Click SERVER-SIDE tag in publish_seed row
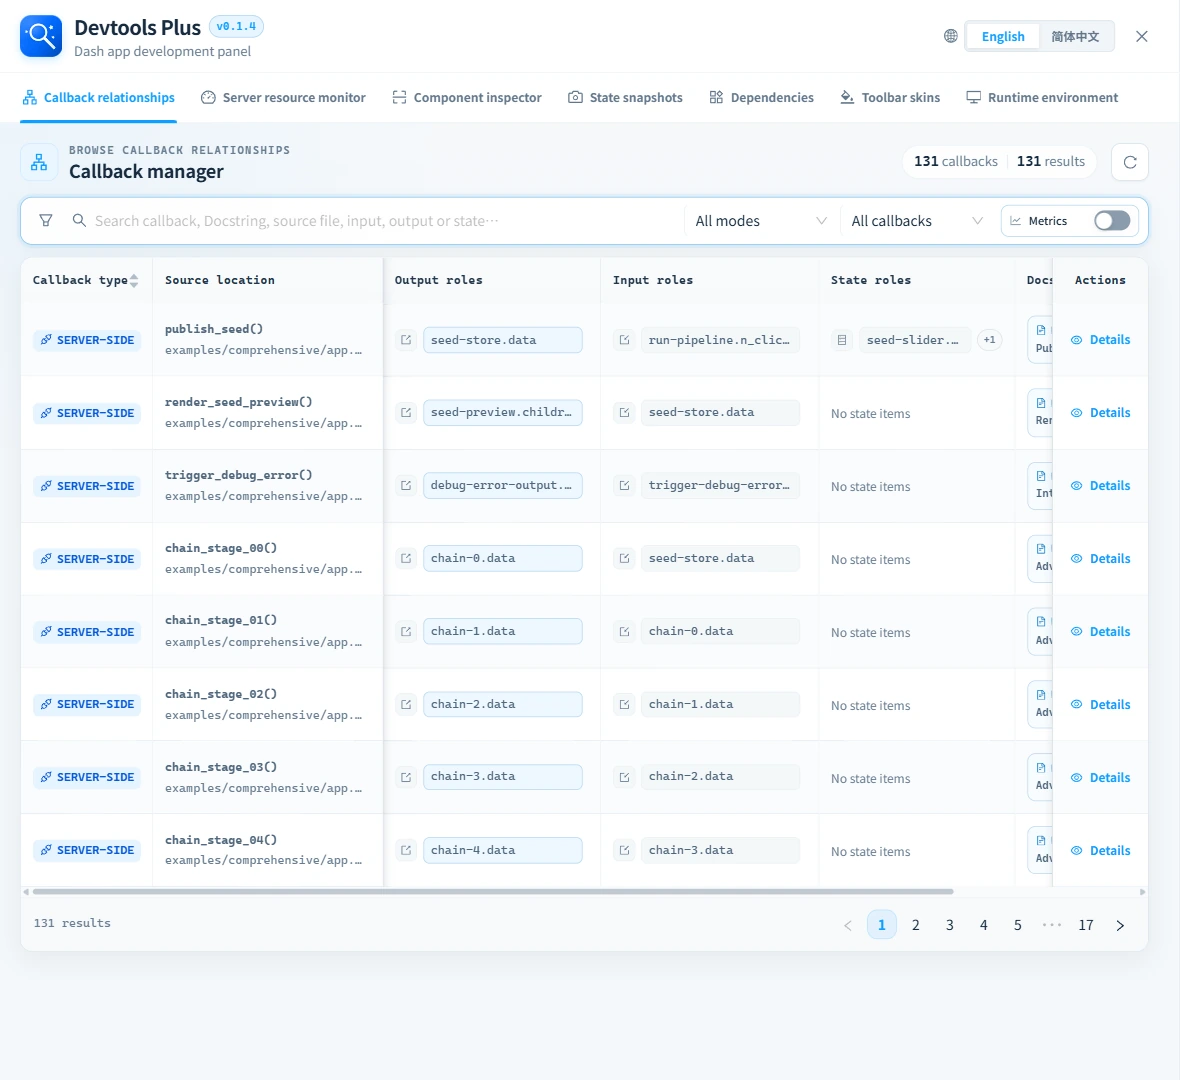Screen dimensions: 1180x1080 87,340
